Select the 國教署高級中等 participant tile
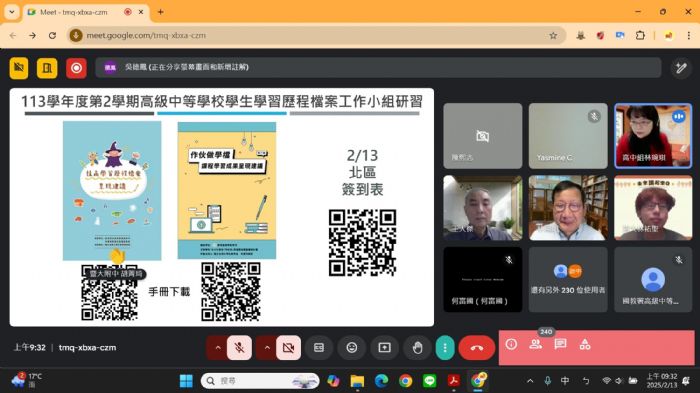The width and height of the screenshot is (700, 393). pyautogui.click(x=653, y=280)
